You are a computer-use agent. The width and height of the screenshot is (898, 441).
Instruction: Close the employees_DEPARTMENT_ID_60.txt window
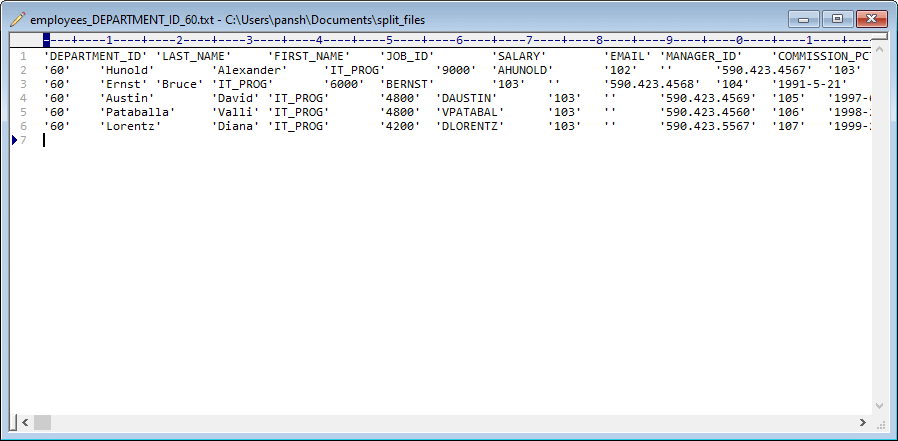click(x=870, y=18)
